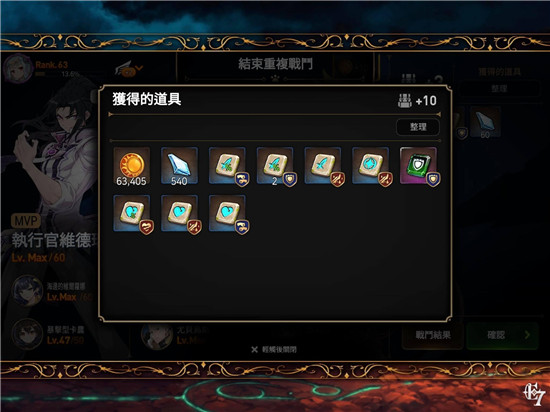This screenshot has height=412, width=550.
Task: Expand the chevron beside the pet icon
Action: (139, 68)
